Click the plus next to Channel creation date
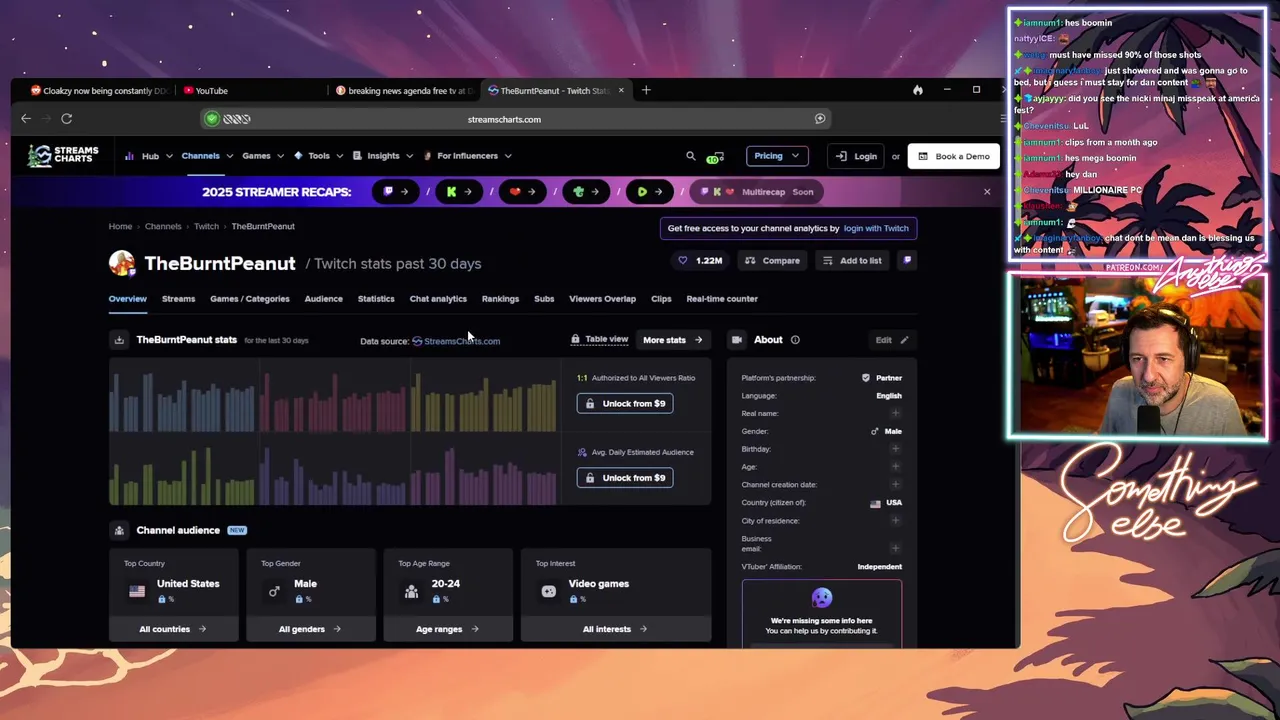This screenshot has height=720, width=1280. pos(895,485)
